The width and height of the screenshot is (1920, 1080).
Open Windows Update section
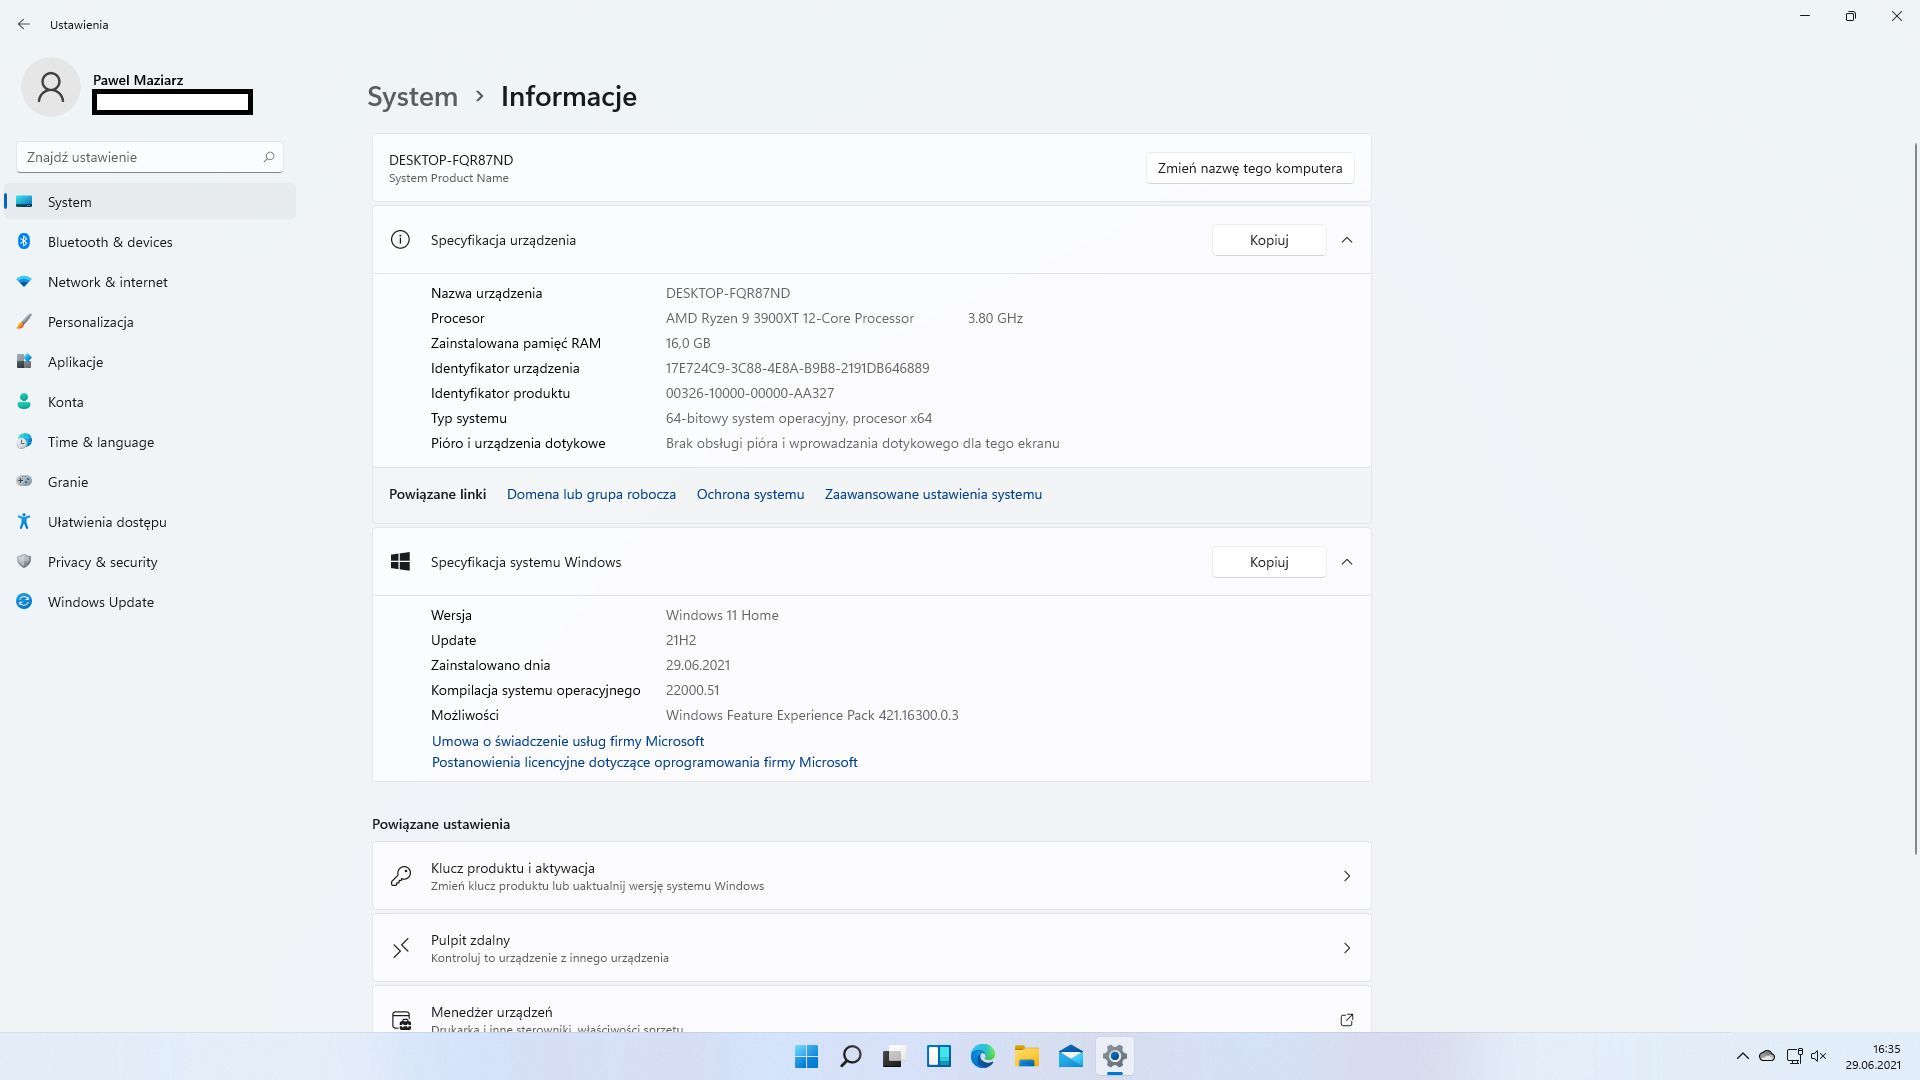150,602
